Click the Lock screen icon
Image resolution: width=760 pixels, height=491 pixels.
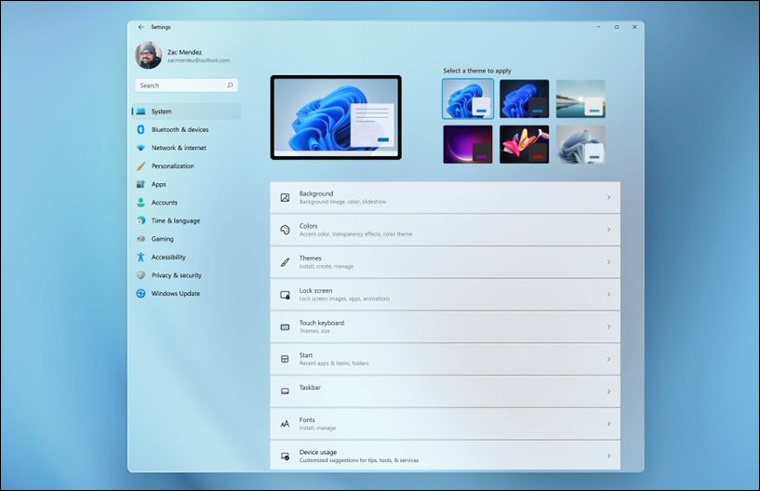point(285,295)
